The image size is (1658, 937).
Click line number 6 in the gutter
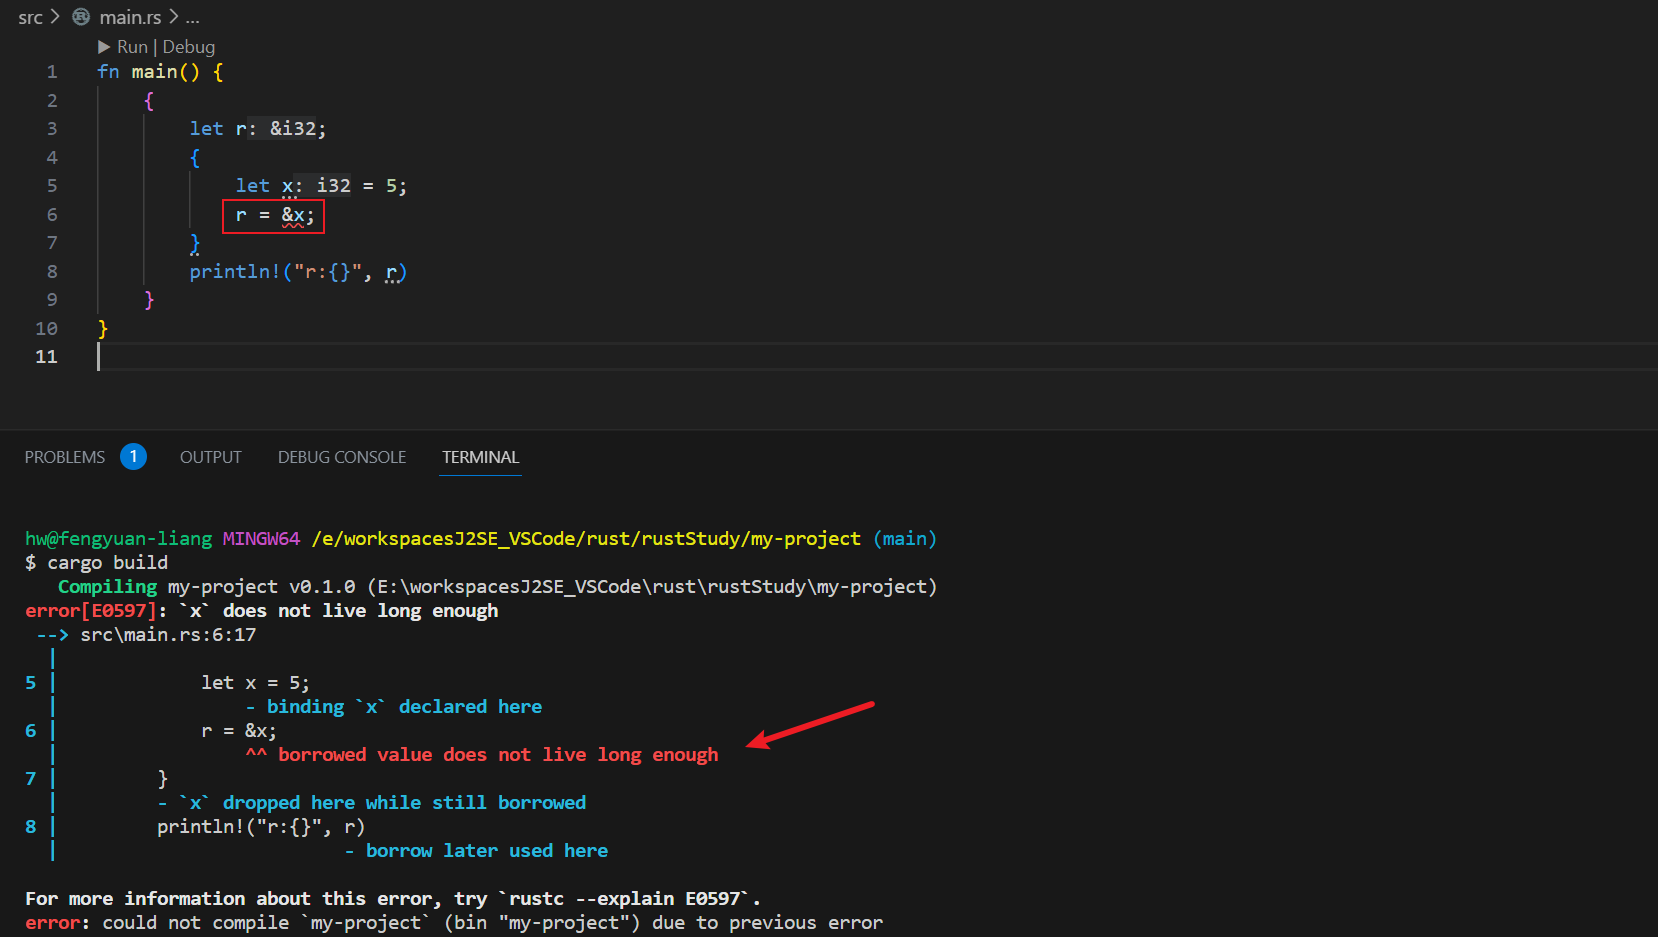point(52,215)
